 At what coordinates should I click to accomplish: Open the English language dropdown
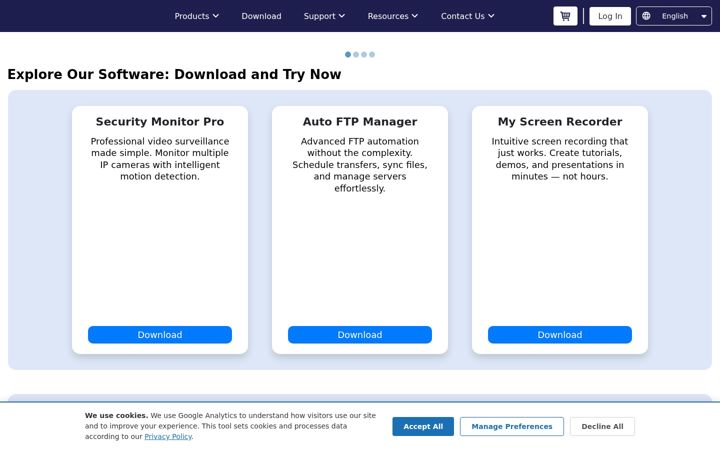[x=674, y=16]
